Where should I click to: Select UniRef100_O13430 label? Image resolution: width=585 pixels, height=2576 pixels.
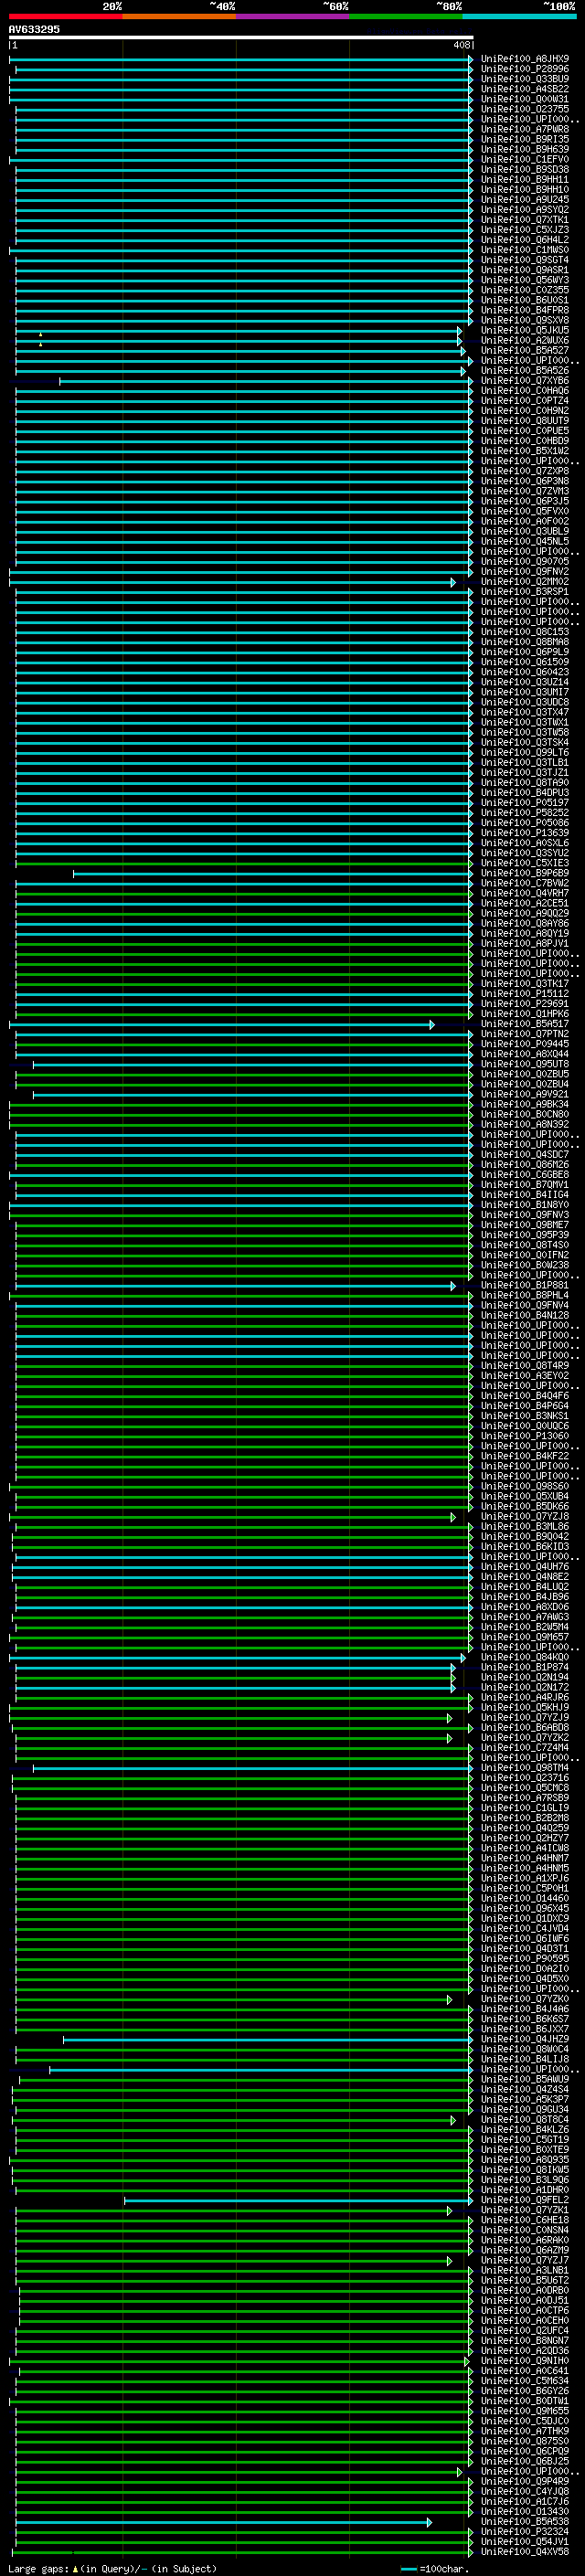point(525,2512)
